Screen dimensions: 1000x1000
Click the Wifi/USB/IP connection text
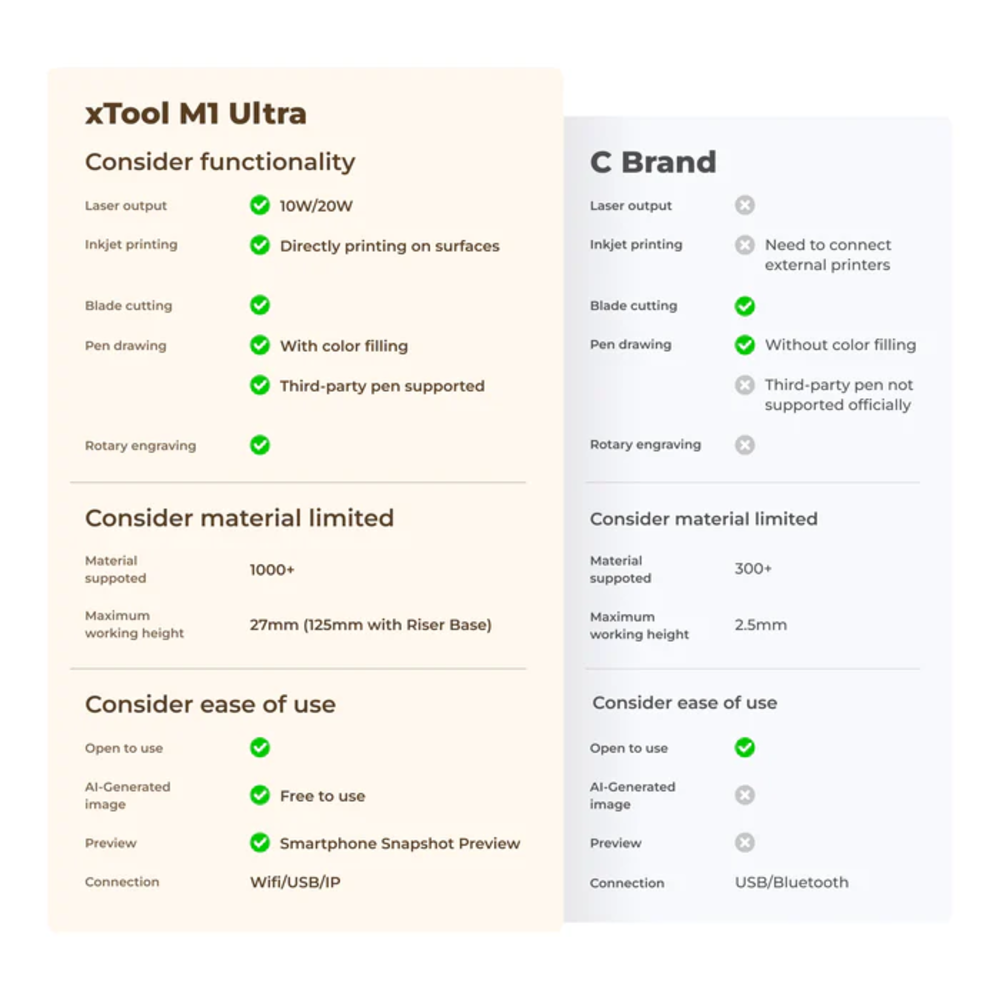pos(296,882)
